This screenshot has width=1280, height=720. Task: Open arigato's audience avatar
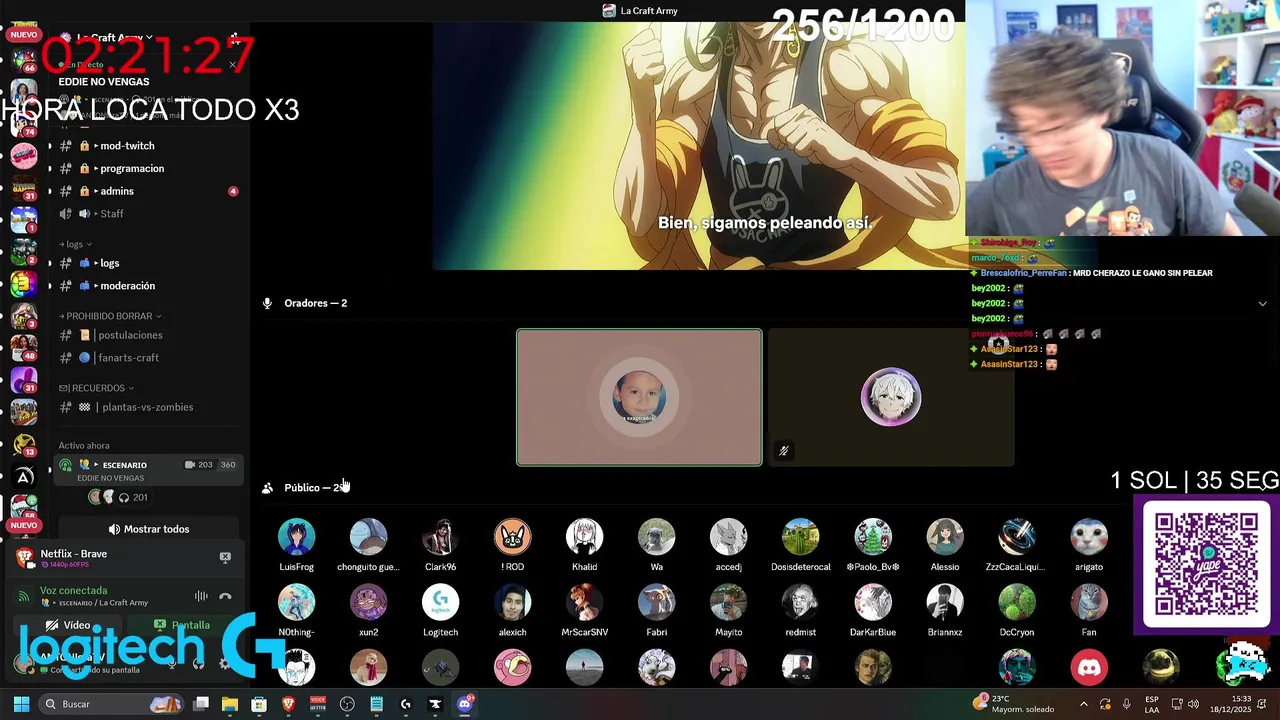pyautogui.click(x=1089, y=537)
